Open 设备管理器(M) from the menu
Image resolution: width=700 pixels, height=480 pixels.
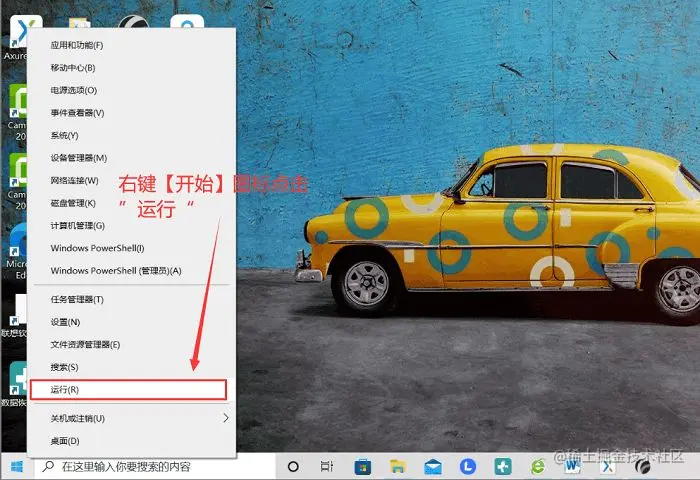pyautogui.click(x=131, y=158)
